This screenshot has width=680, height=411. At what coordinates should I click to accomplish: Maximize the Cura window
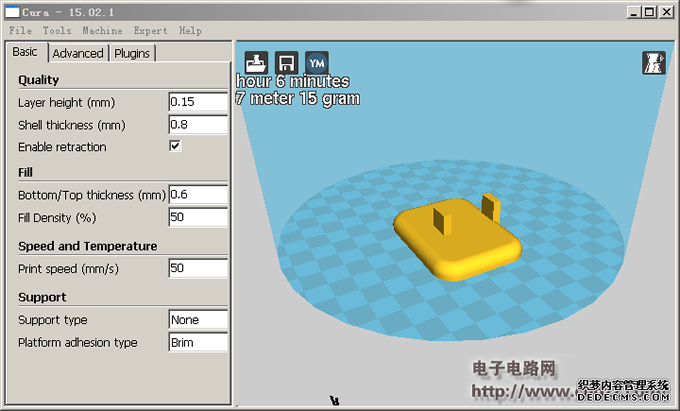(x=649, y=12)
